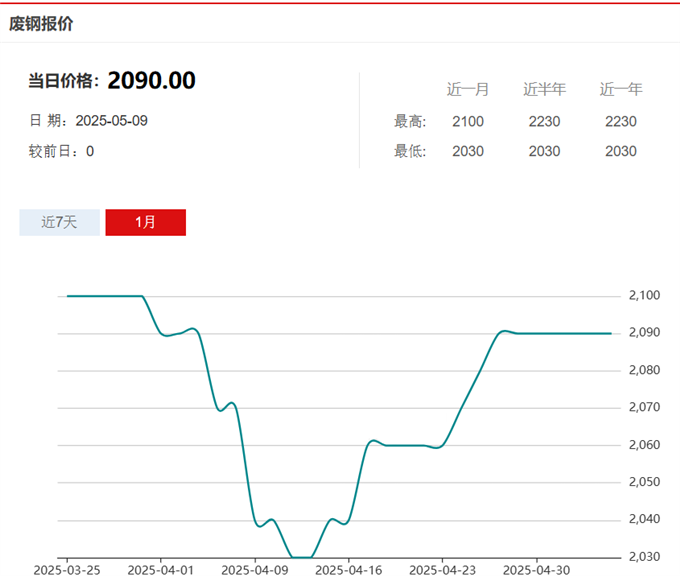This screenshot has height=576, width=680.
Task: Click the 当日价格 label
Action: pos(63,82)
